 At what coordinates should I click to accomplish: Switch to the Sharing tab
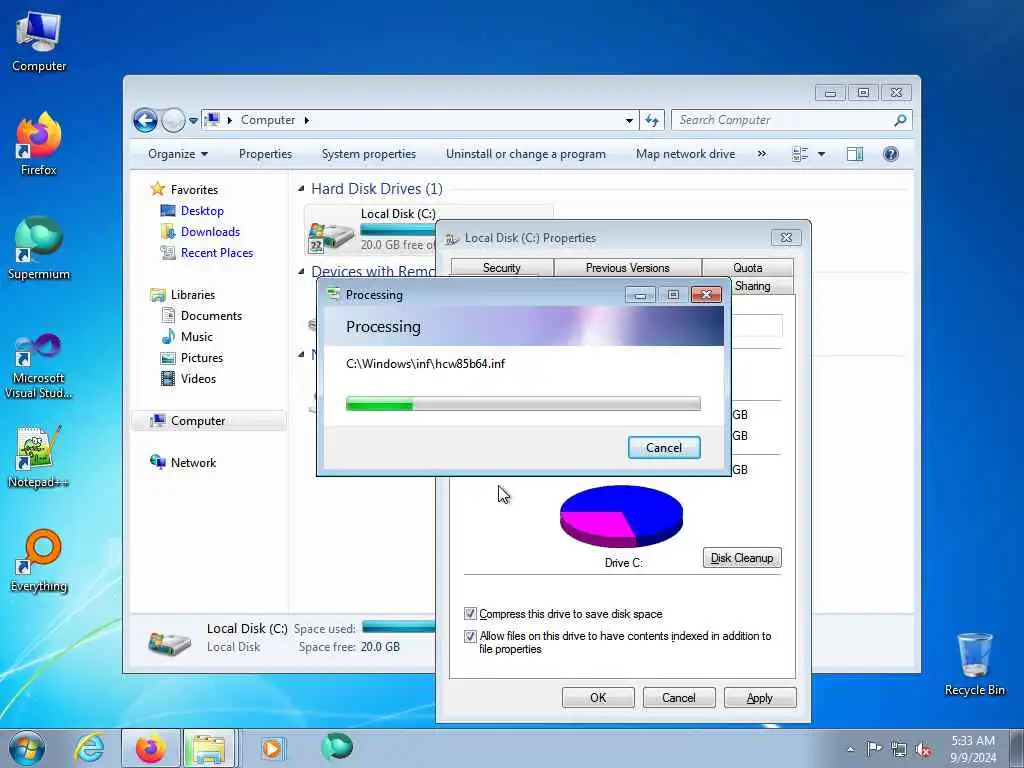coord(752,286)
